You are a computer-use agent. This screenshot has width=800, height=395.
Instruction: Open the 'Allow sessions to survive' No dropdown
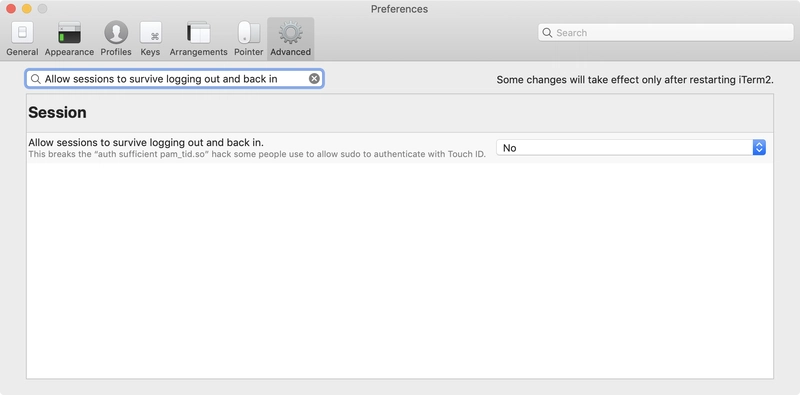tap(631, 148)
